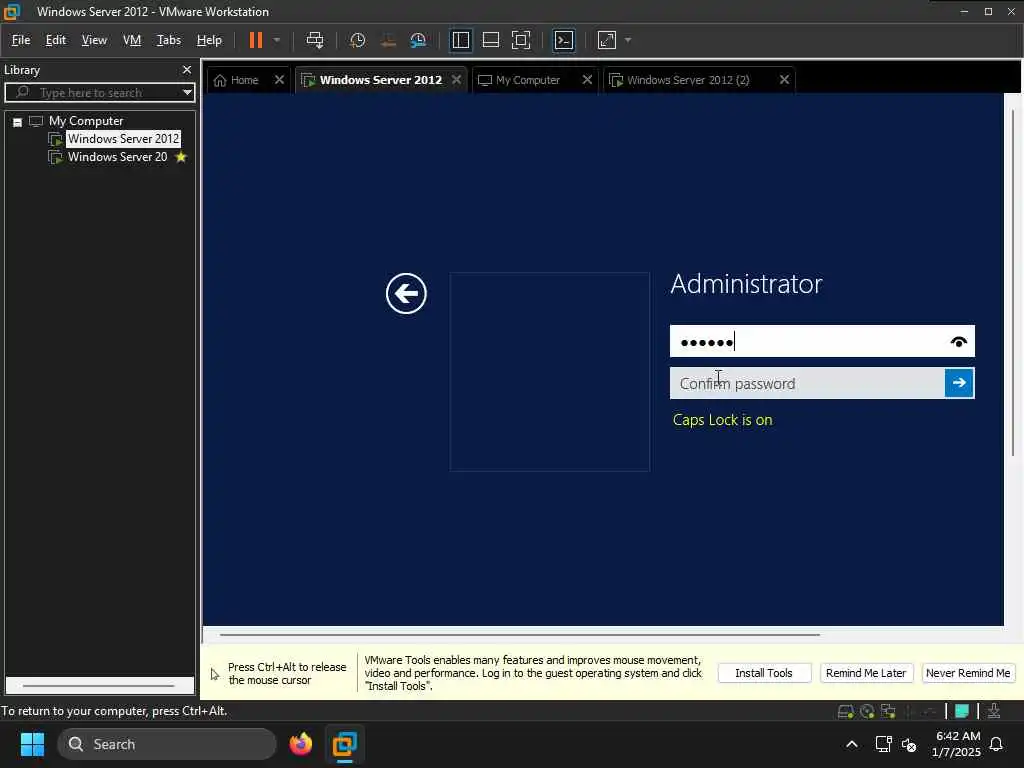Click the back arrow on login screen
Screen dimensions: 1024x768
(x=406, y=293)
